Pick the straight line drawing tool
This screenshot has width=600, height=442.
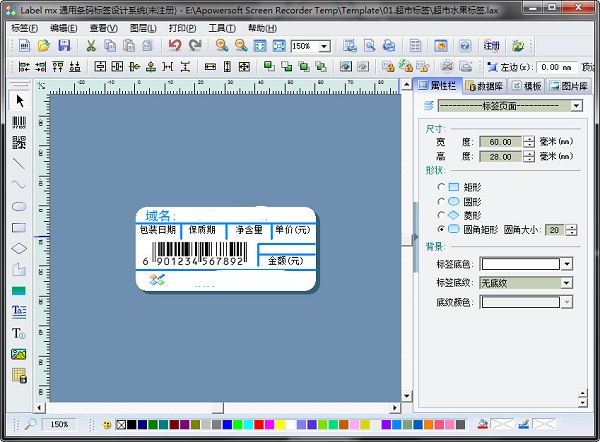click(x=18, y=164)
